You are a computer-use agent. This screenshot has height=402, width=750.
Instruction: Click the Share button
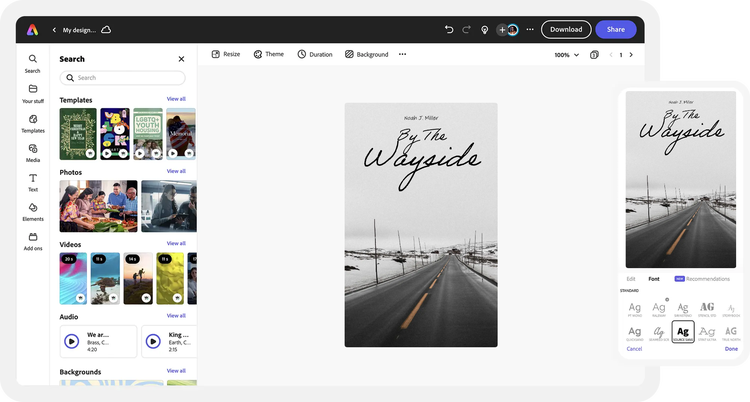[x=616, y=30]
